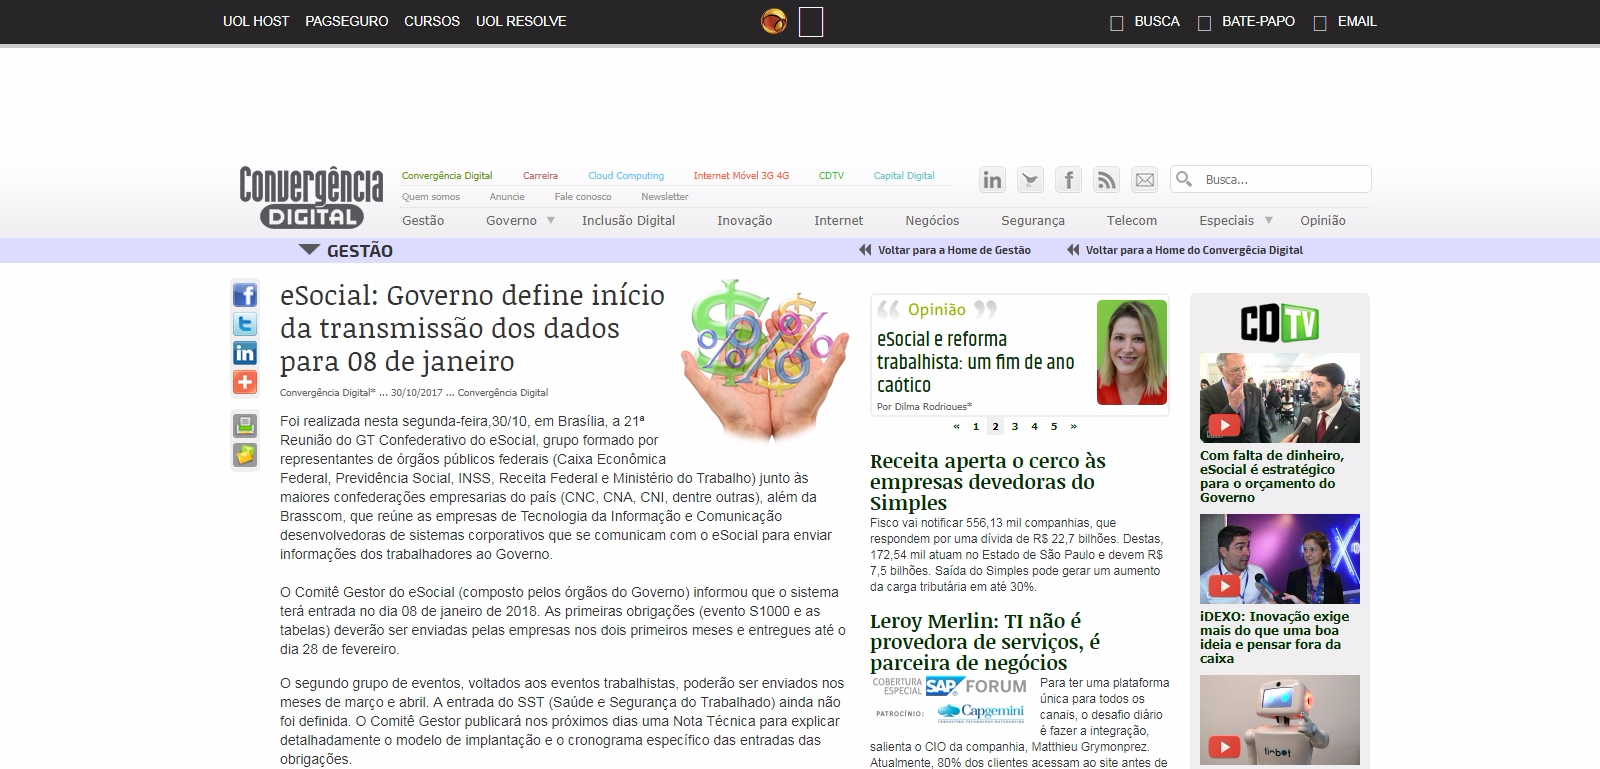Click the header envelope contact icon

[x=1144, y=180]
